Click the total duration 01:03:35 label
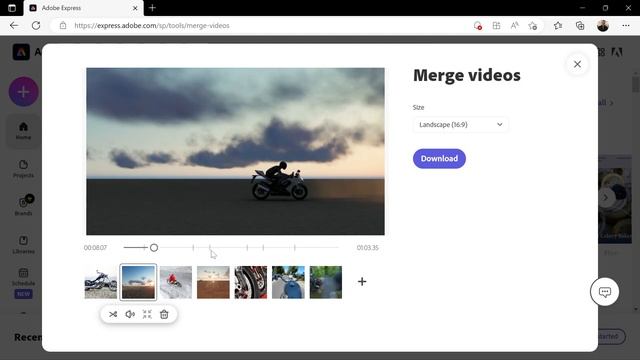The image size is (640, 360). tap(367, 248)
